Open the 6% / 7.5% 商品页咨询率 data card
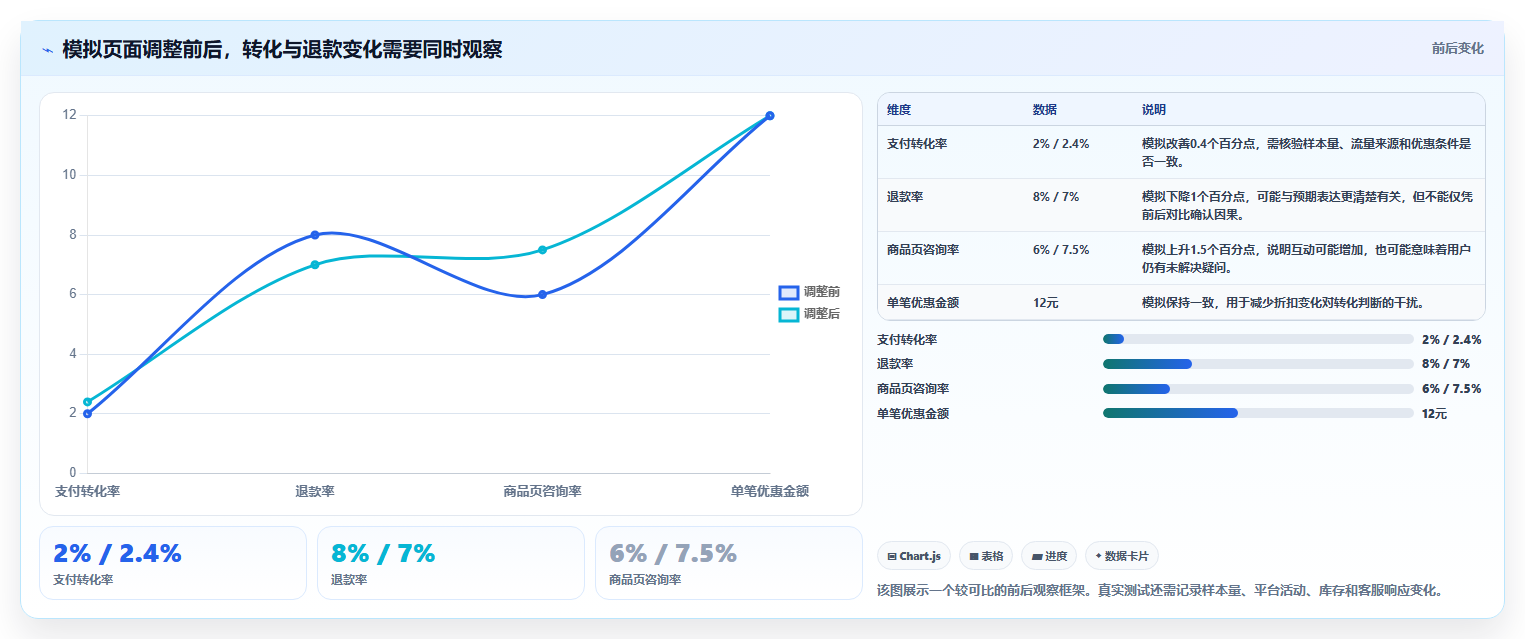 tap(728, 563)
